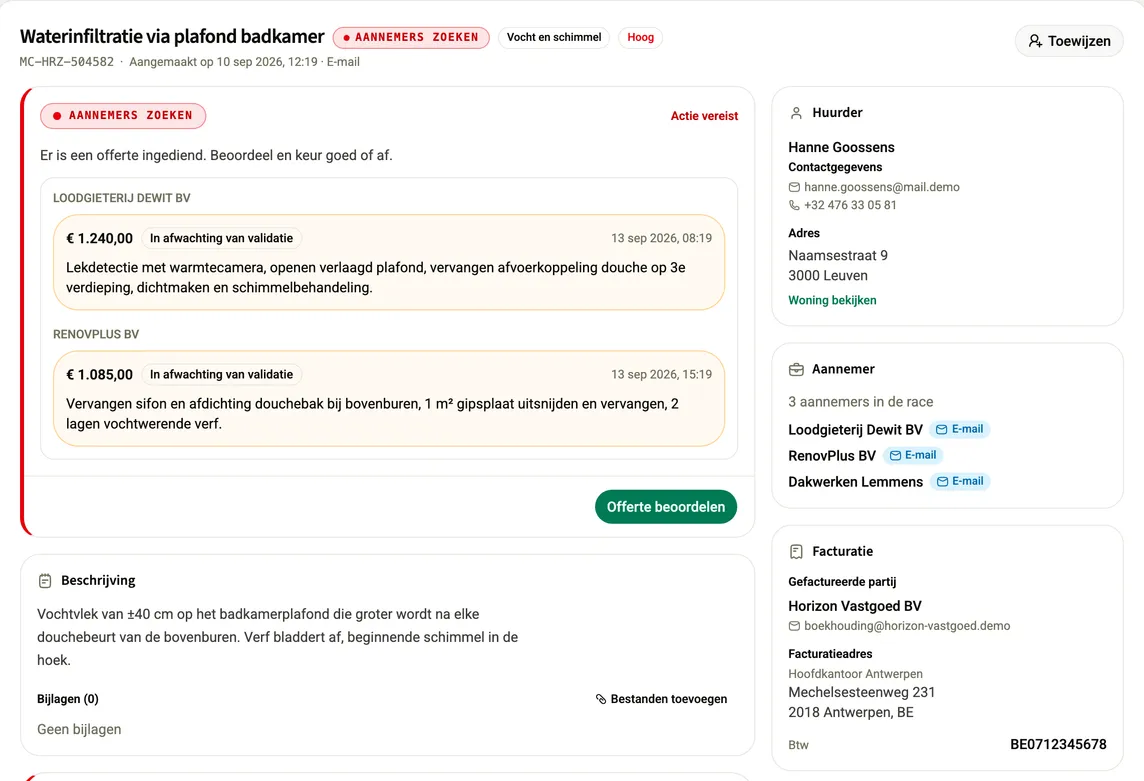Click the RENOVPLUS BV section heading
Image resolution: width=1144 pixels, height=781 pixels.
tap(96, 334)
